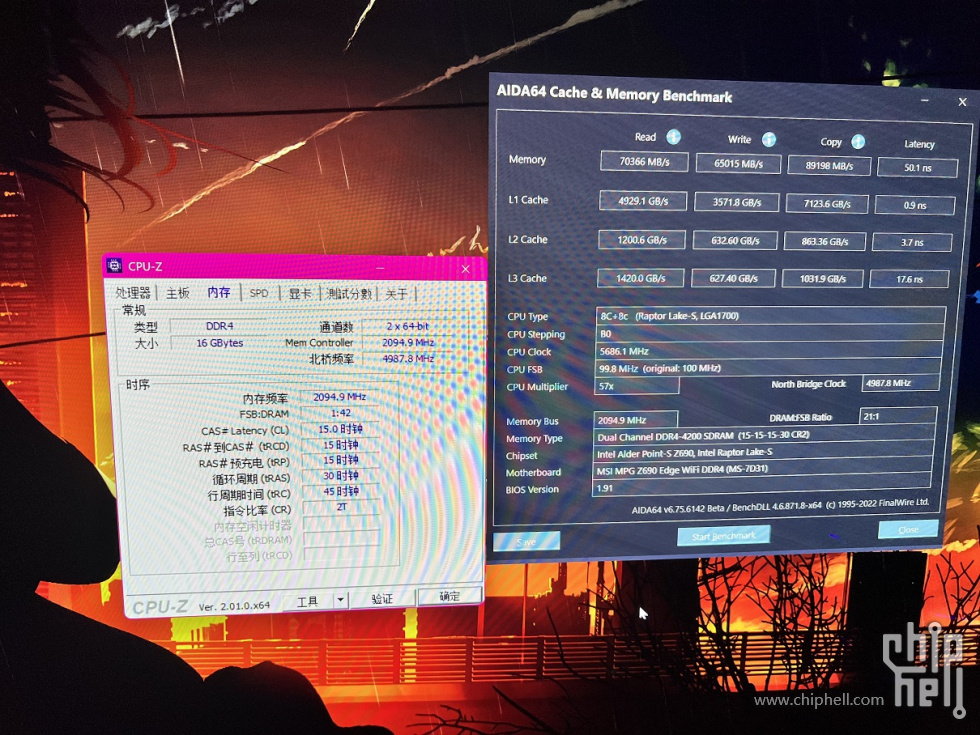Click Save in the AIDA64 benchmark window
The height and width of the screenshot is (735, 980).
(526, 542)
